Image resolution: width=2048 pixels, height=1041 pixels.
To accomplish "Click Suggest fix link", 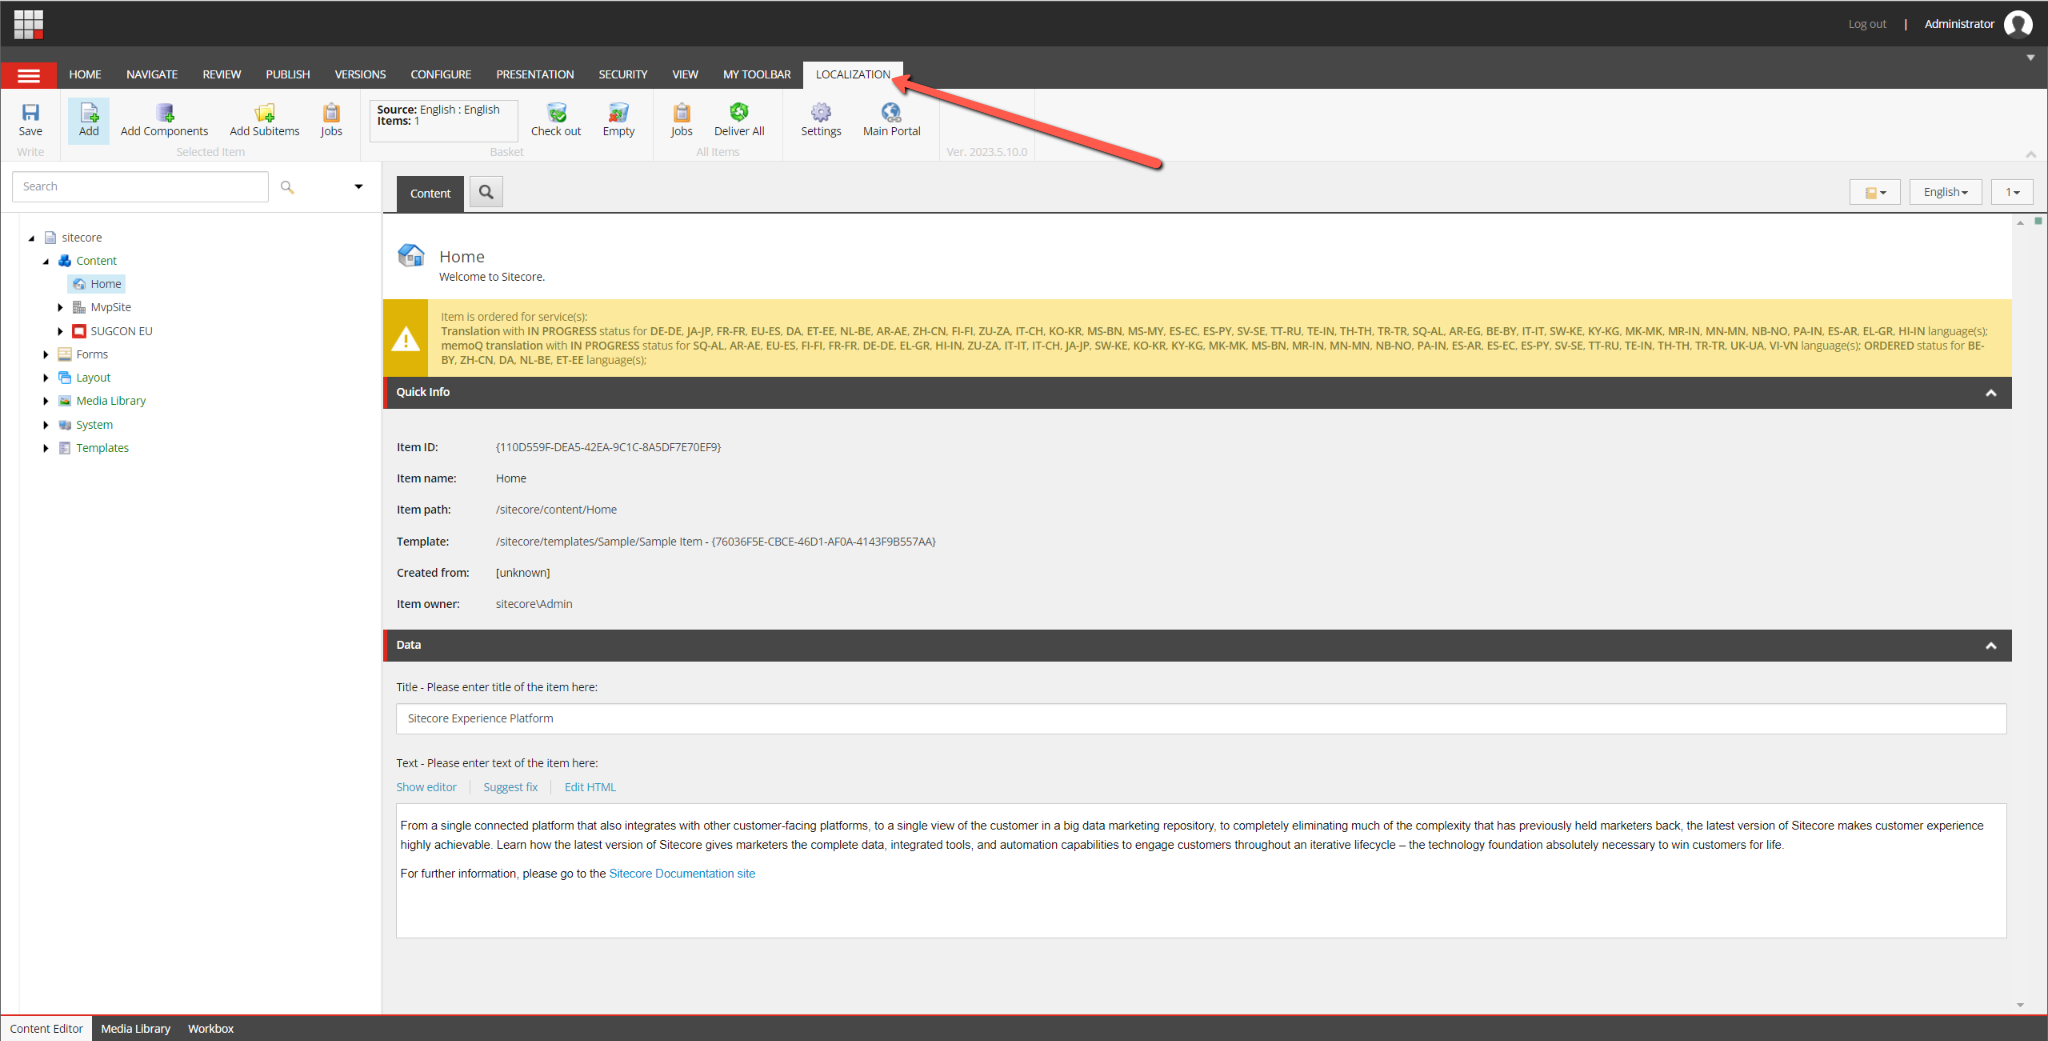I will (x=511, y=788).
